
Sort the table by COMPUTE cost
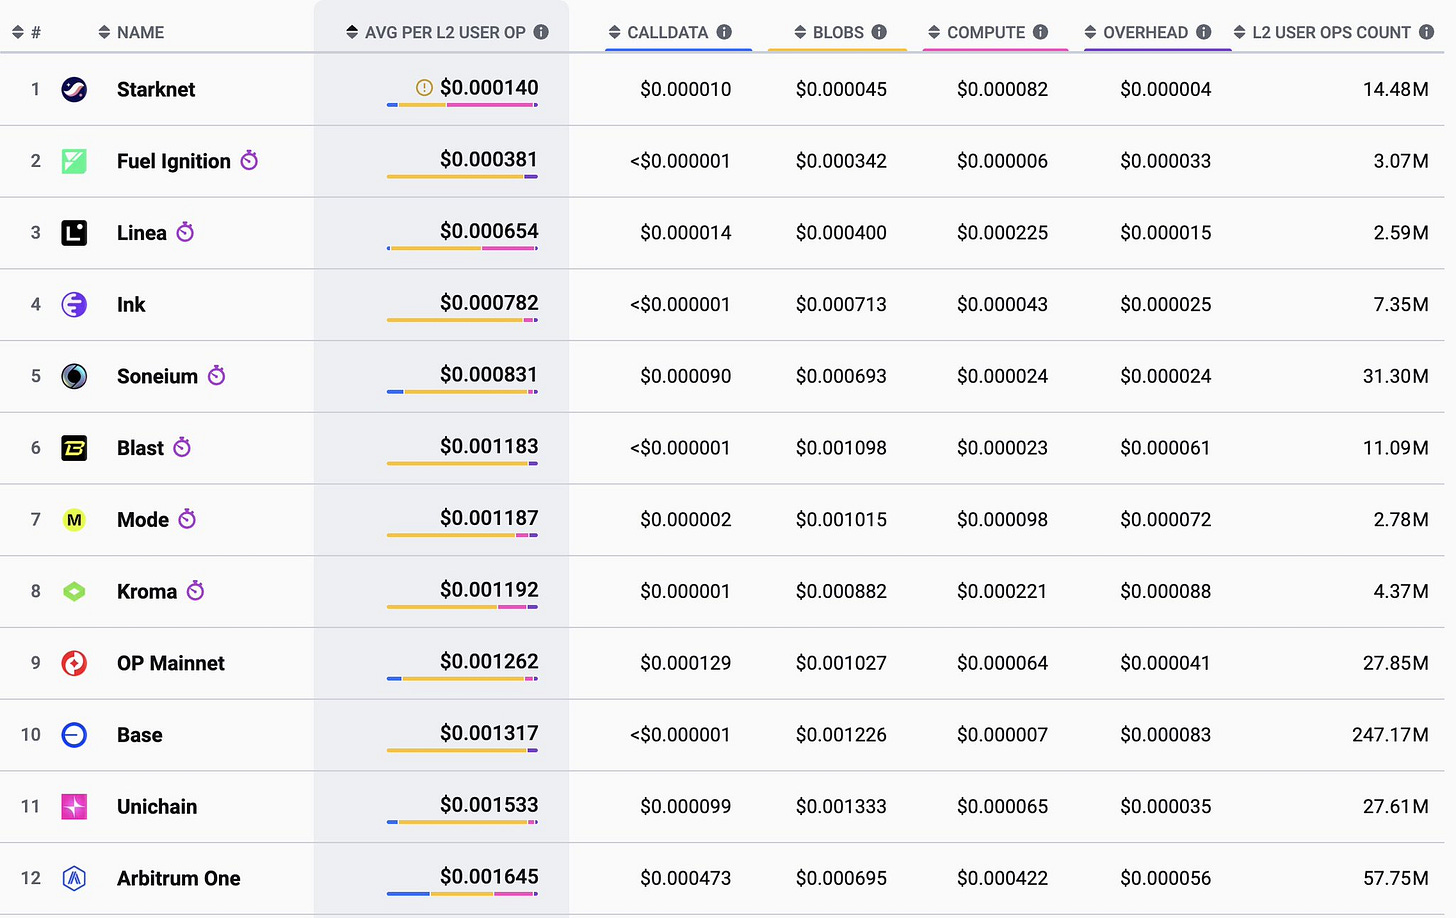[x=977, y=33]
